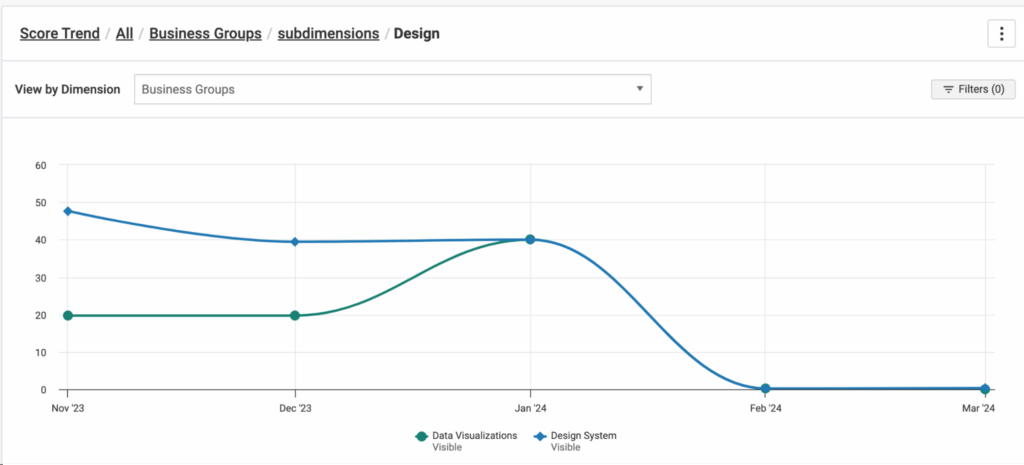The image size is (1024, 465).
Task: Navigate to the All breadcrumb
Action: (124, 33)
